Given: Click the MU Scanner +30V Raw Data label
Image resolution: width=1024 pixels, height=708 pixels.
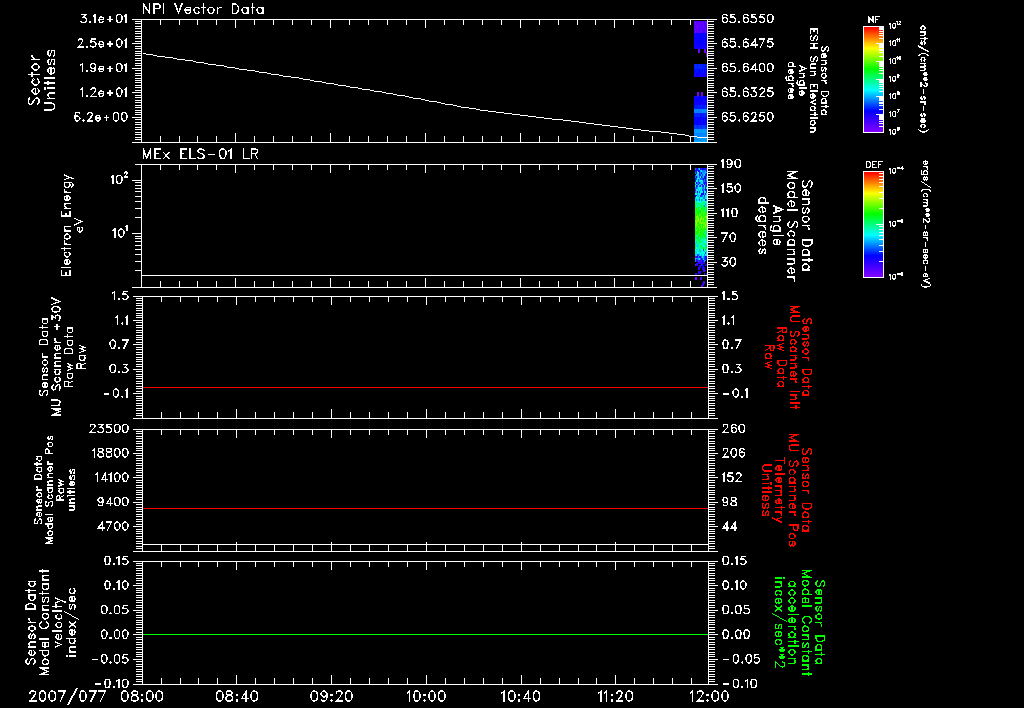Looking at the screenshot, I should (61, 357).
